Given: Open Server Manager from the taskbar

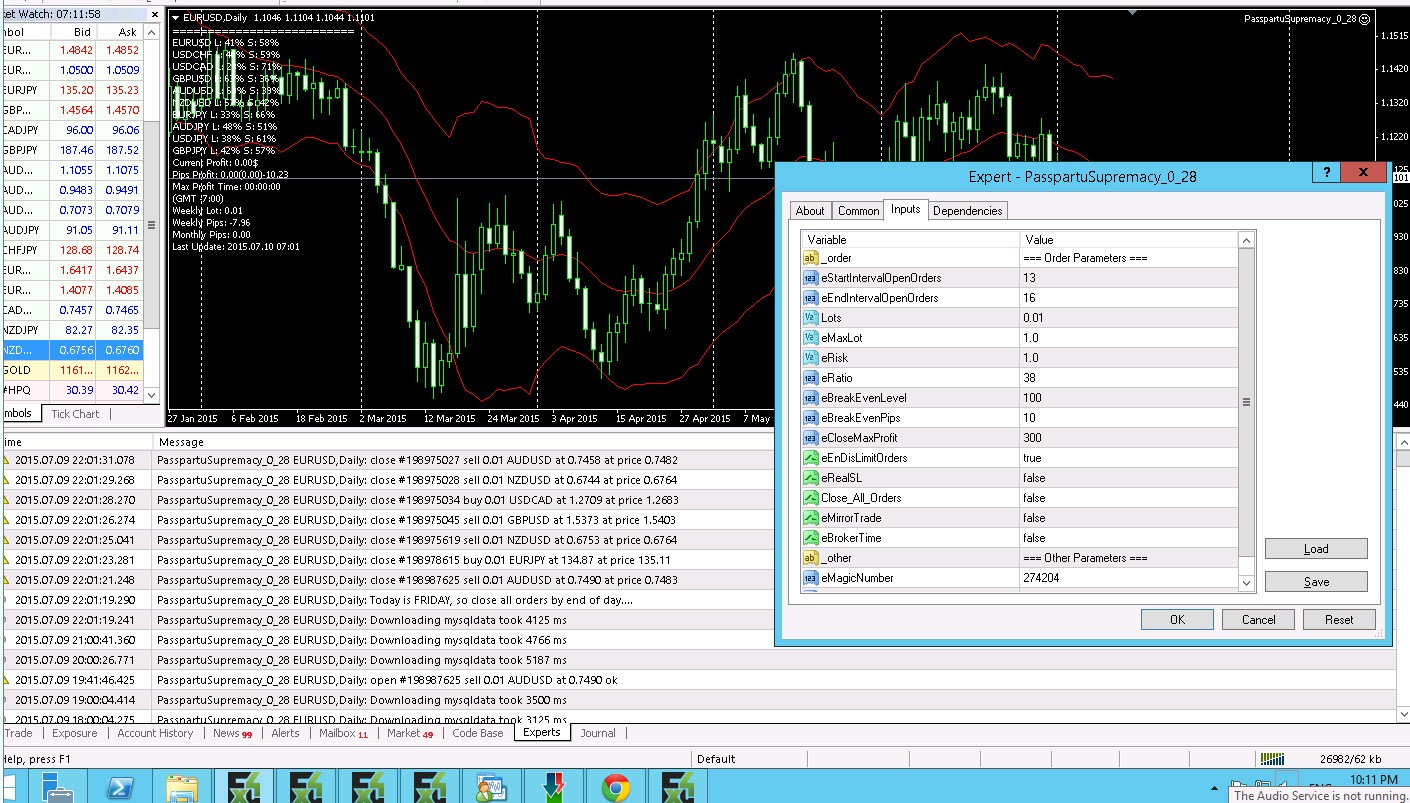Looking at the screenshot, I should coord(59,788).
